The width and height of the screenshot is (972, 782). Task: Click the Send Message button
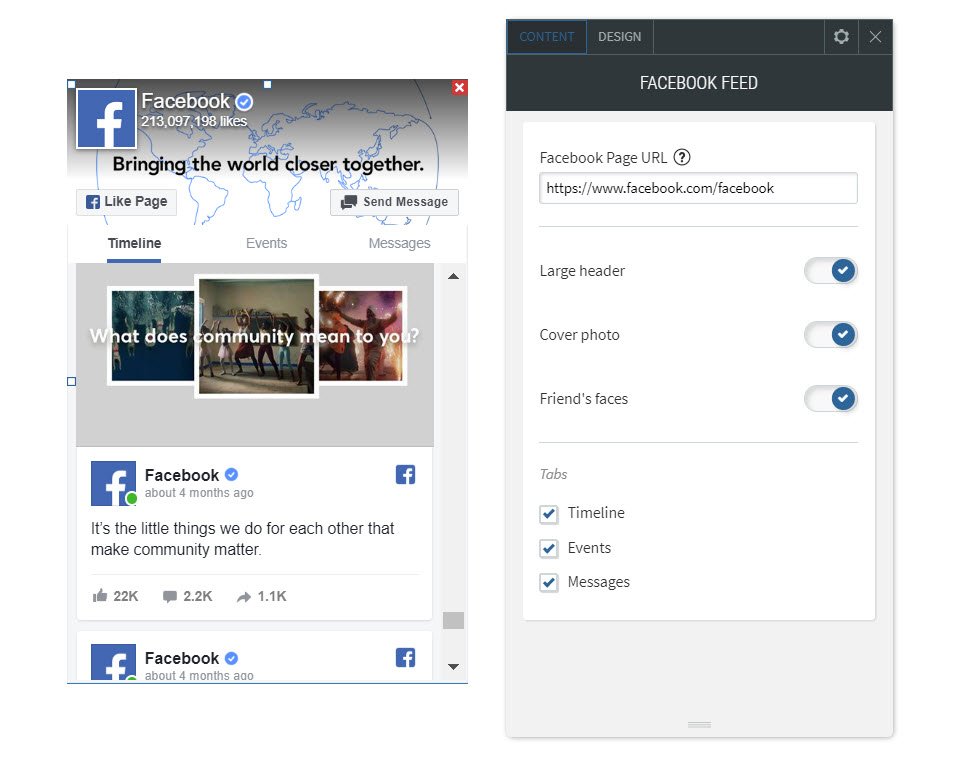[394, 202]
